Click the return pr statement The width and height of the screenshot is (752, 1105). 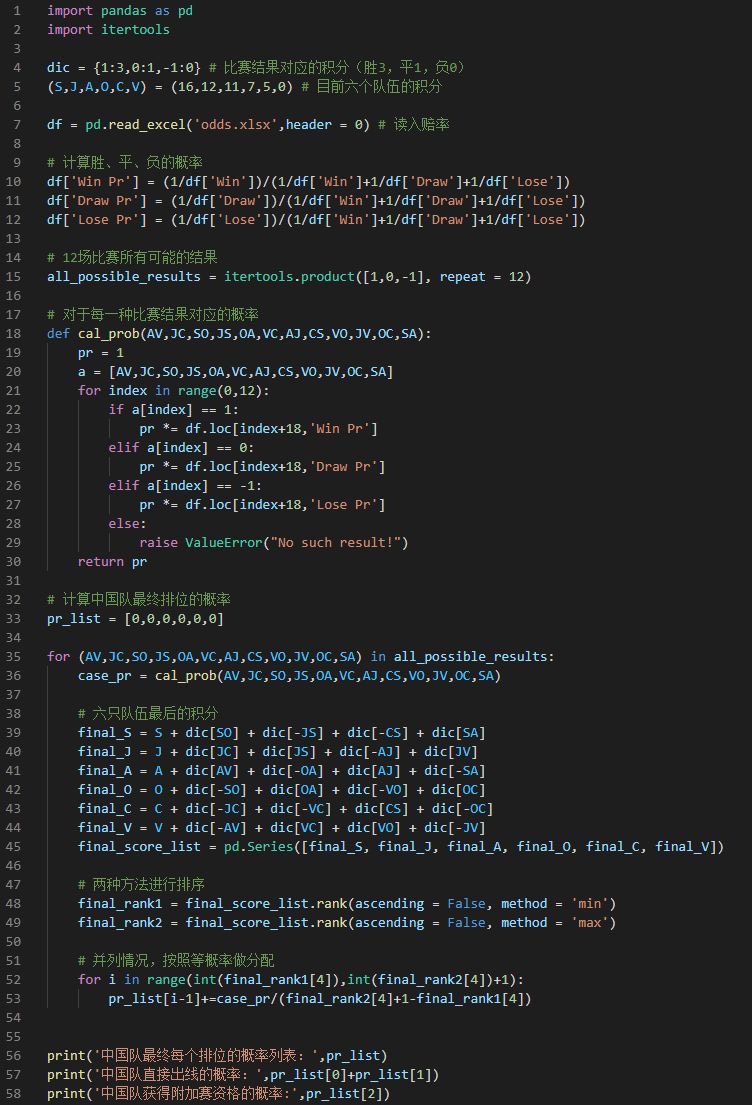(112, 562)
